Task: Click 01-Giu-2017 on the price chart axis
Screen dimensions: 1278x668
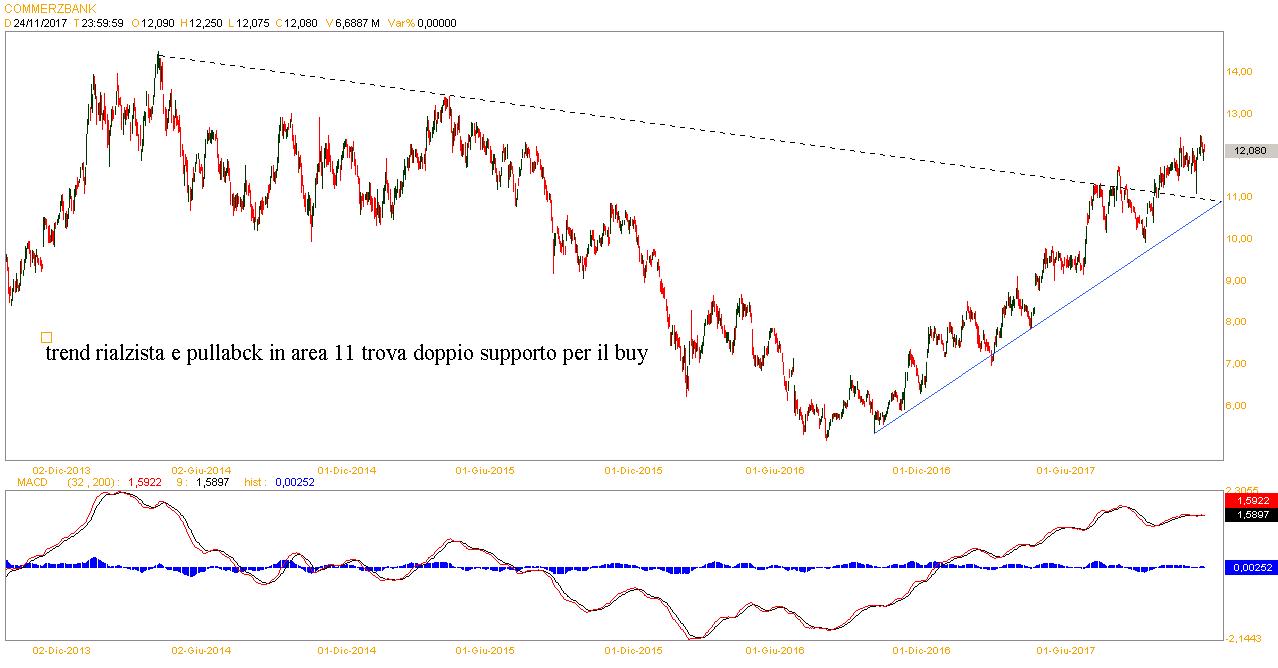Action: (x=1065, y=469)
